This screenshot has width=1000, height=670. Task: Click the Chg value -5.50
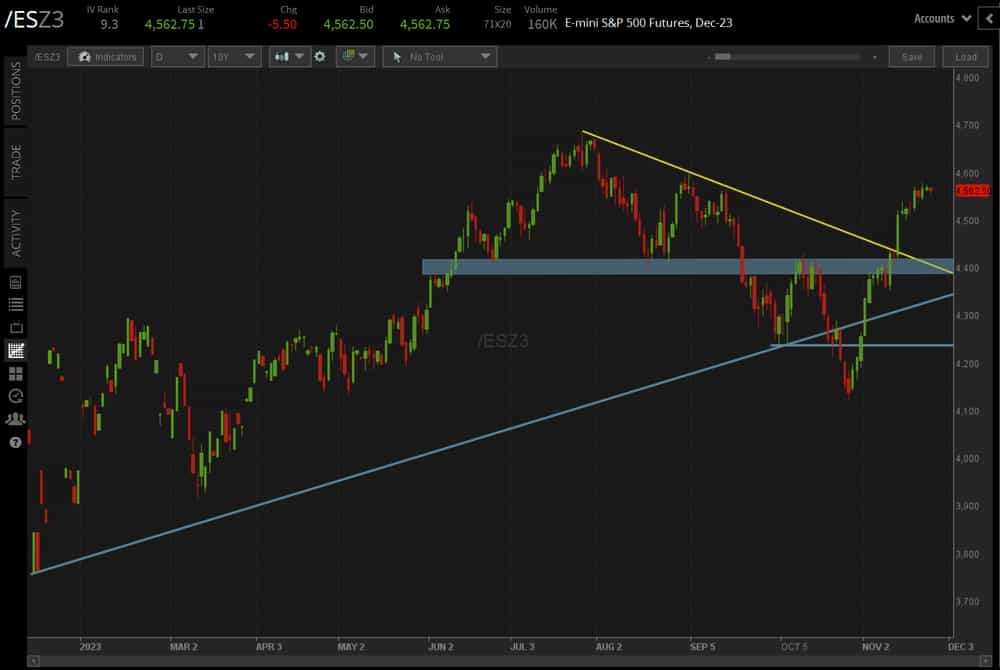click(282, 24)
